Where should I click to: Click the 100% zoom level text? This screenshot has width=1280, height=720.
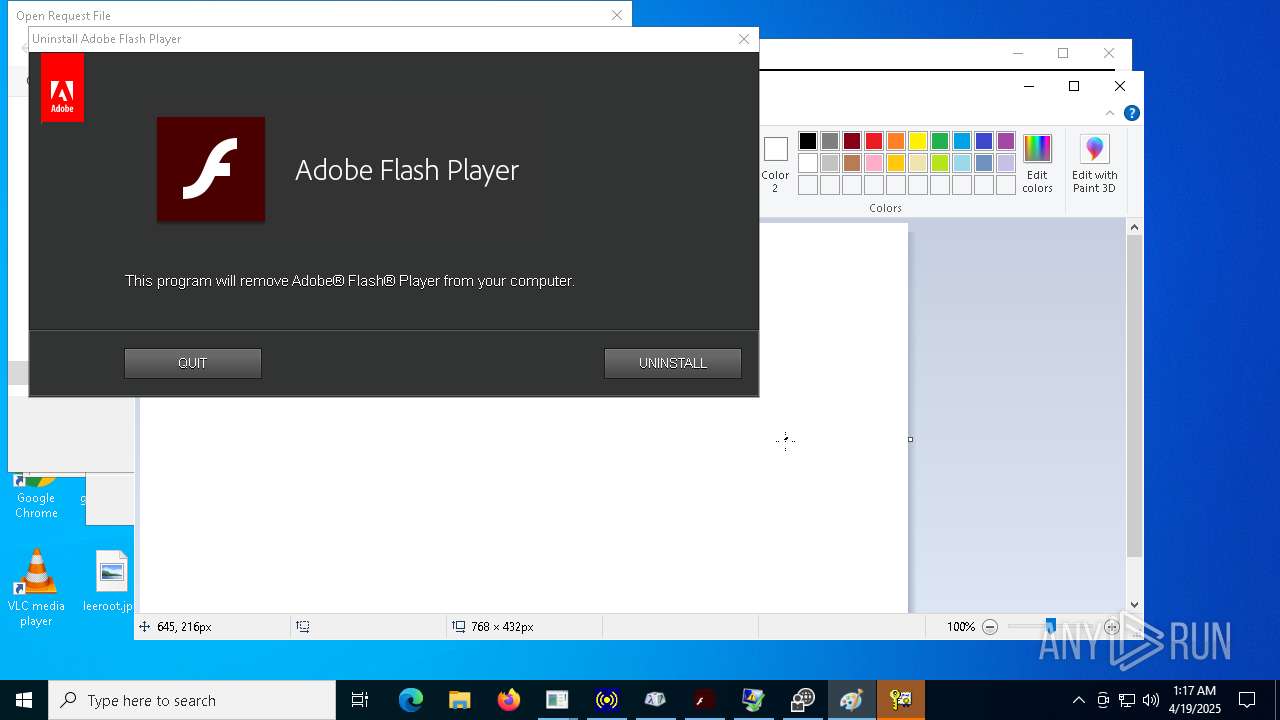point(961,627)
